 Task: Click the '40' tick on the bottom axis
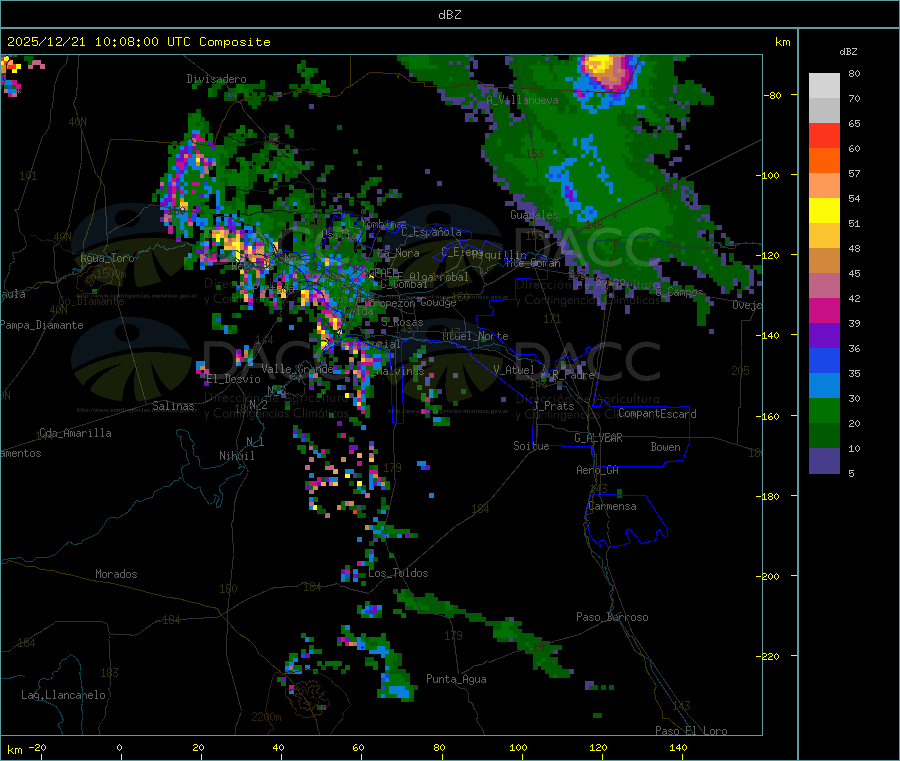(x=278, y=748)
